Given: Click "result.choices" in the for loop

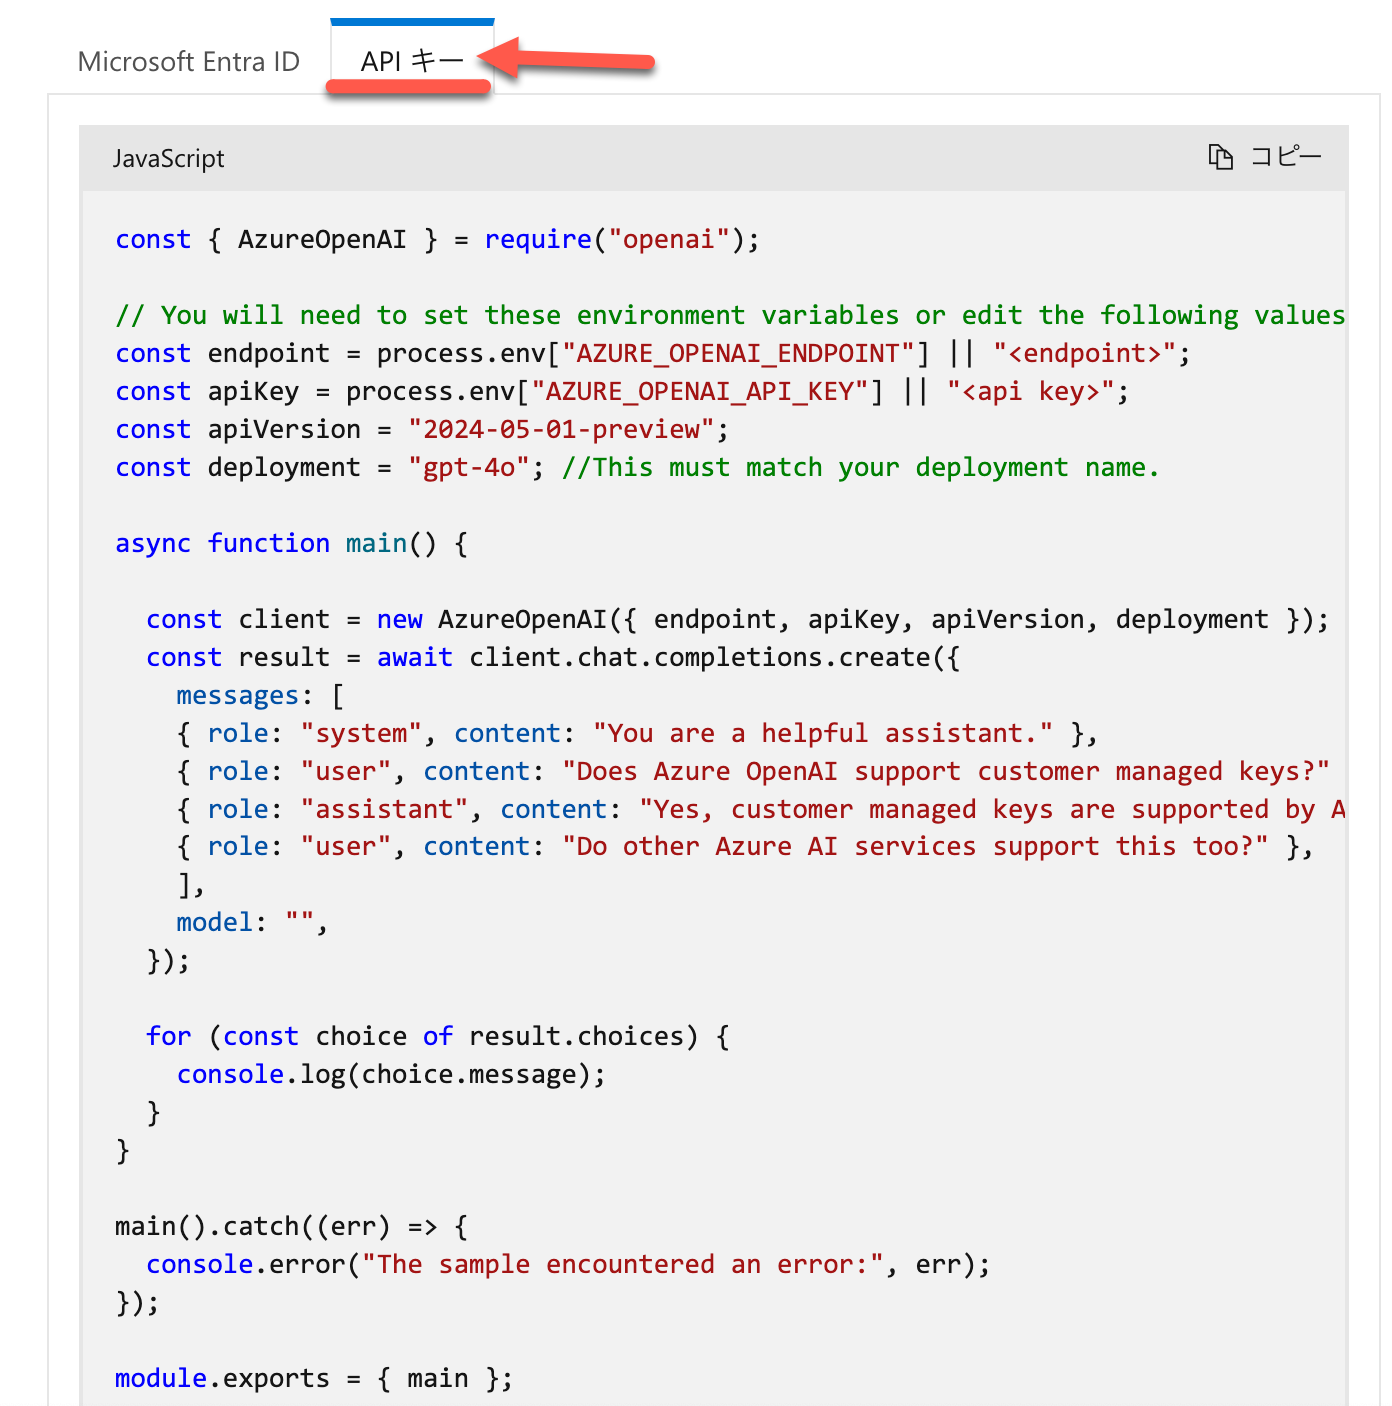Looking at the screenshot, I should point(577,1037).
